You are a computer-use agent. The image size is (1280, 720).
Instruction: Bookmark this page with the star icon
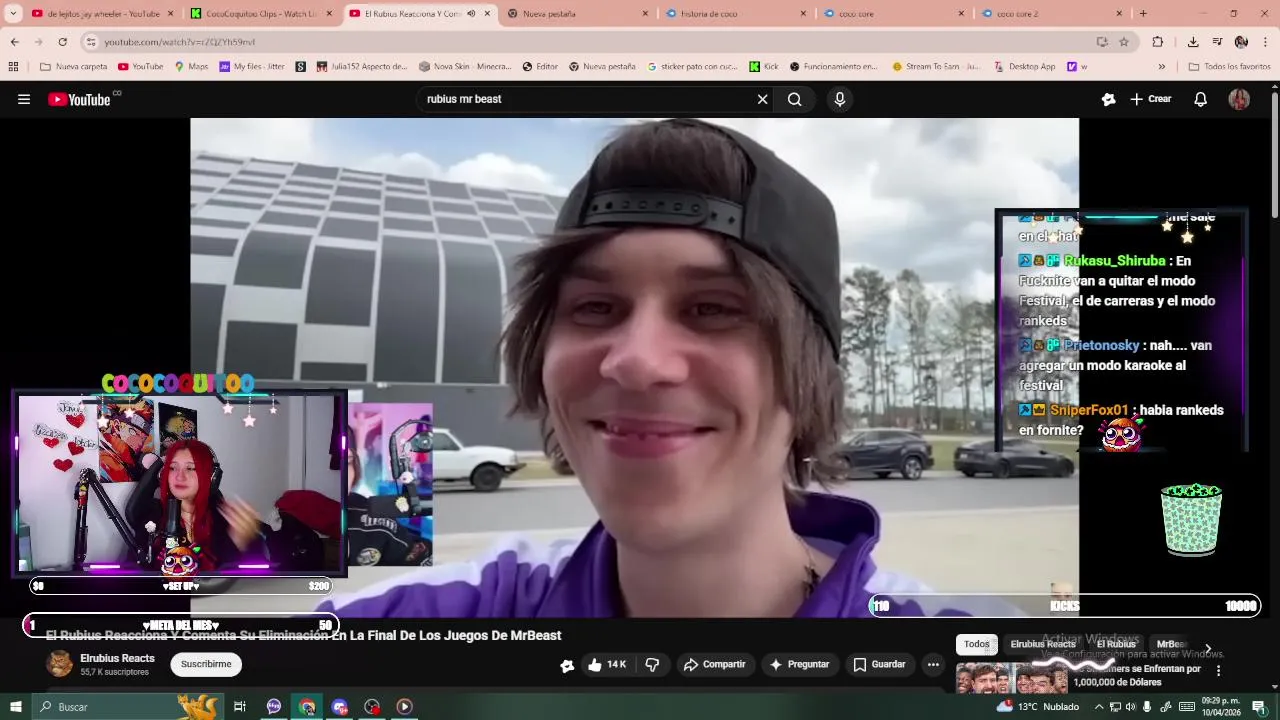[1124, 42]
